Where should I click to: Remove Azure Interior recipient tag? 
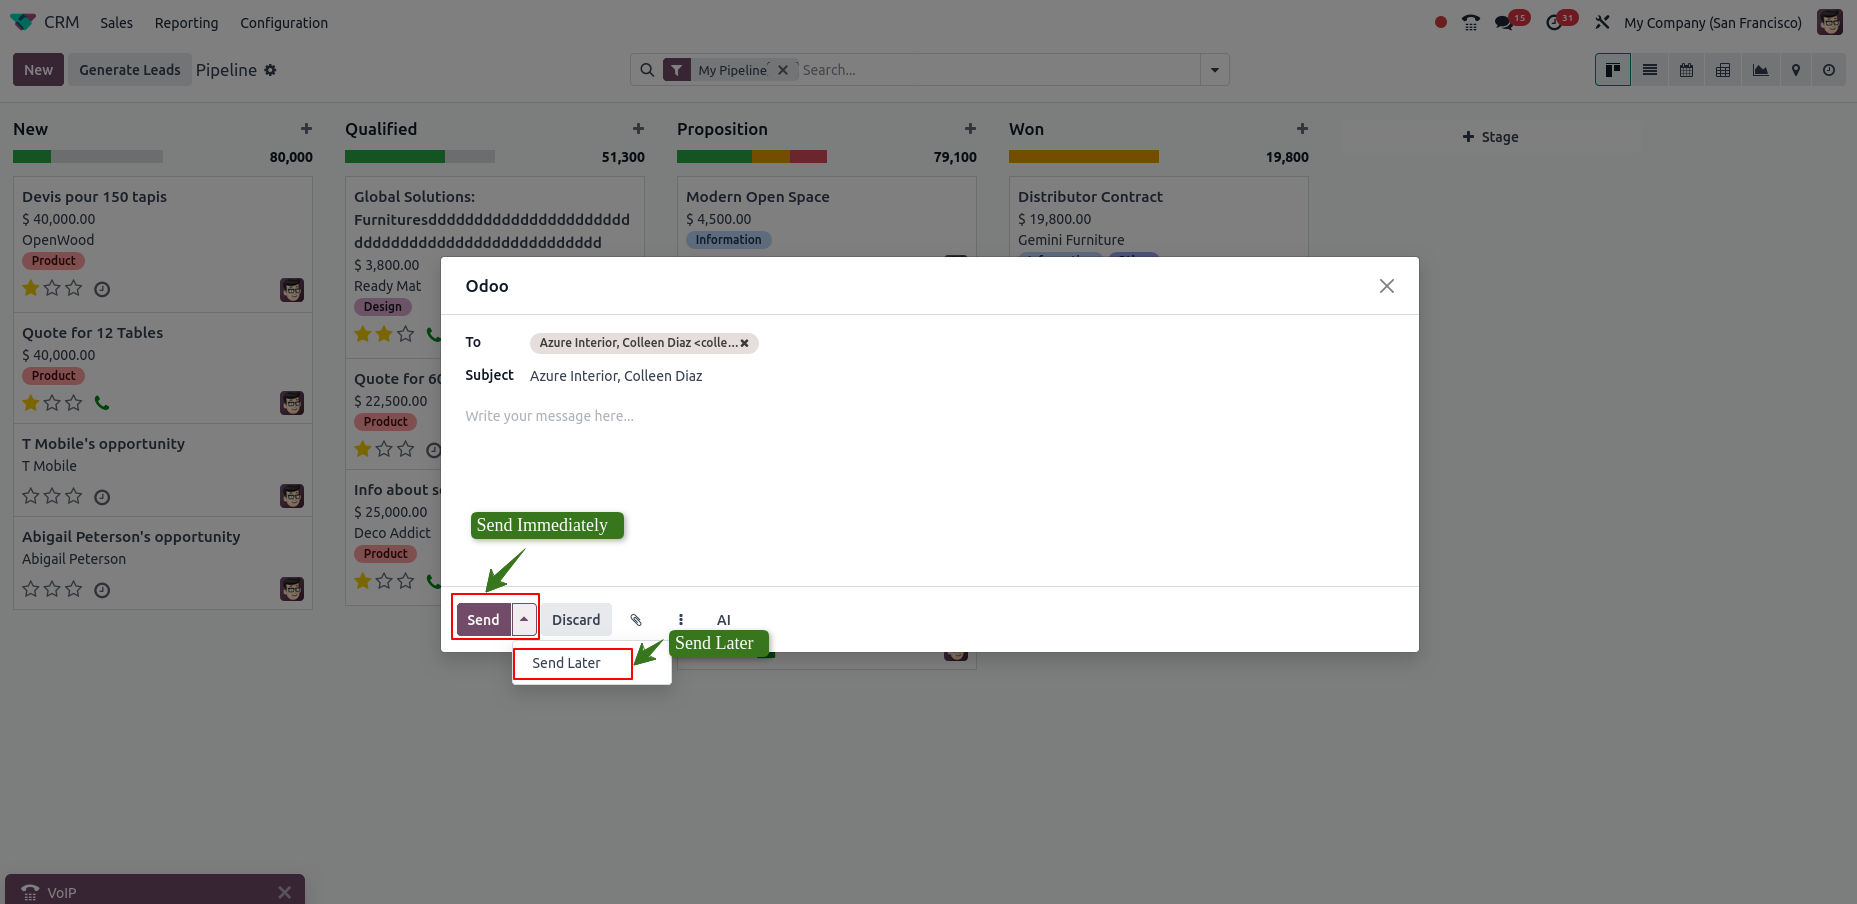coord(744,343)
